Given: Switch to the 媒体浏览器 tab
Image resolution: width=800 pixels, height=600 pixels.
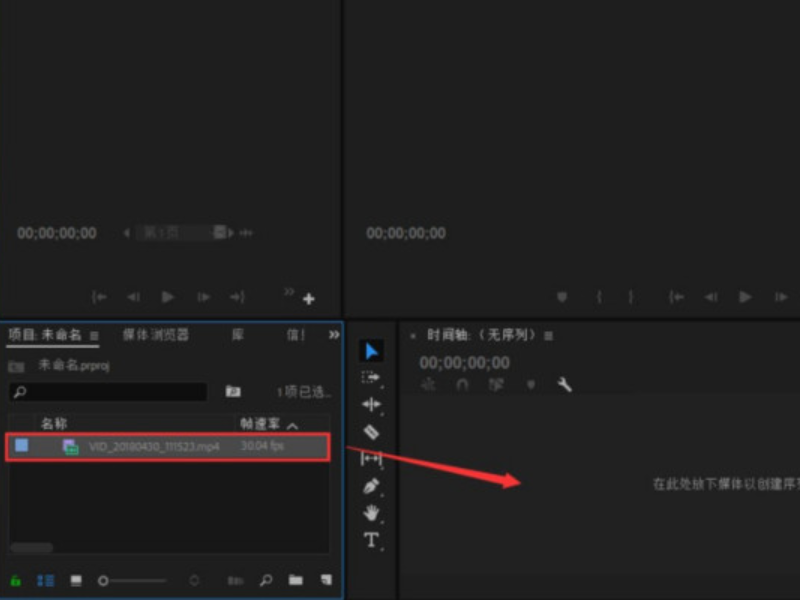Looking at the screenshot, I should (156, 335).
